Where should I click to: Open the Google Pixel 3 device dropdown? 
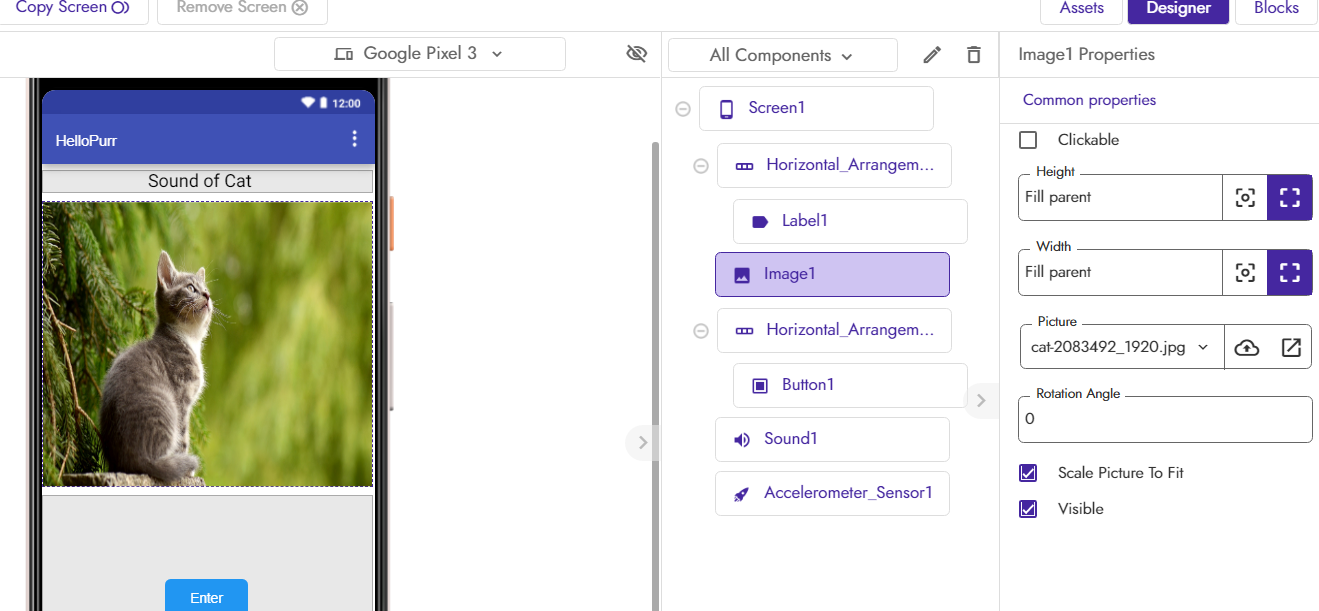(x=420, y=54)
